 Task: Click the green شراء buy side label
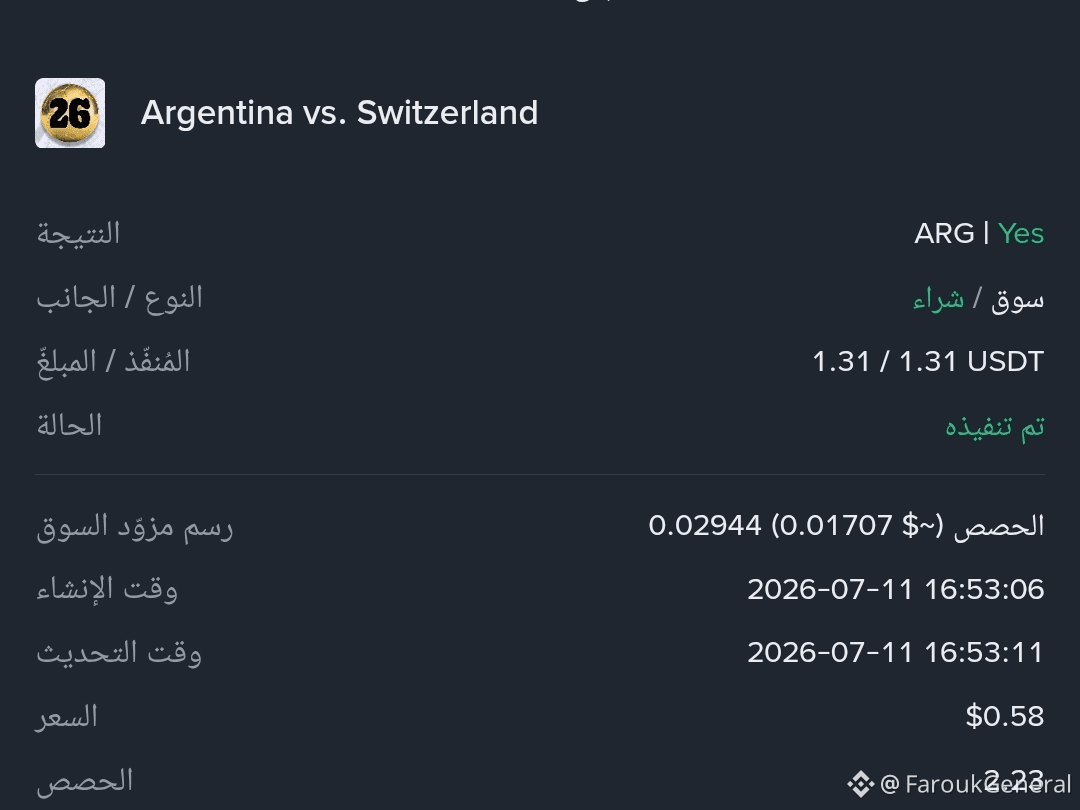coord(938,299)
